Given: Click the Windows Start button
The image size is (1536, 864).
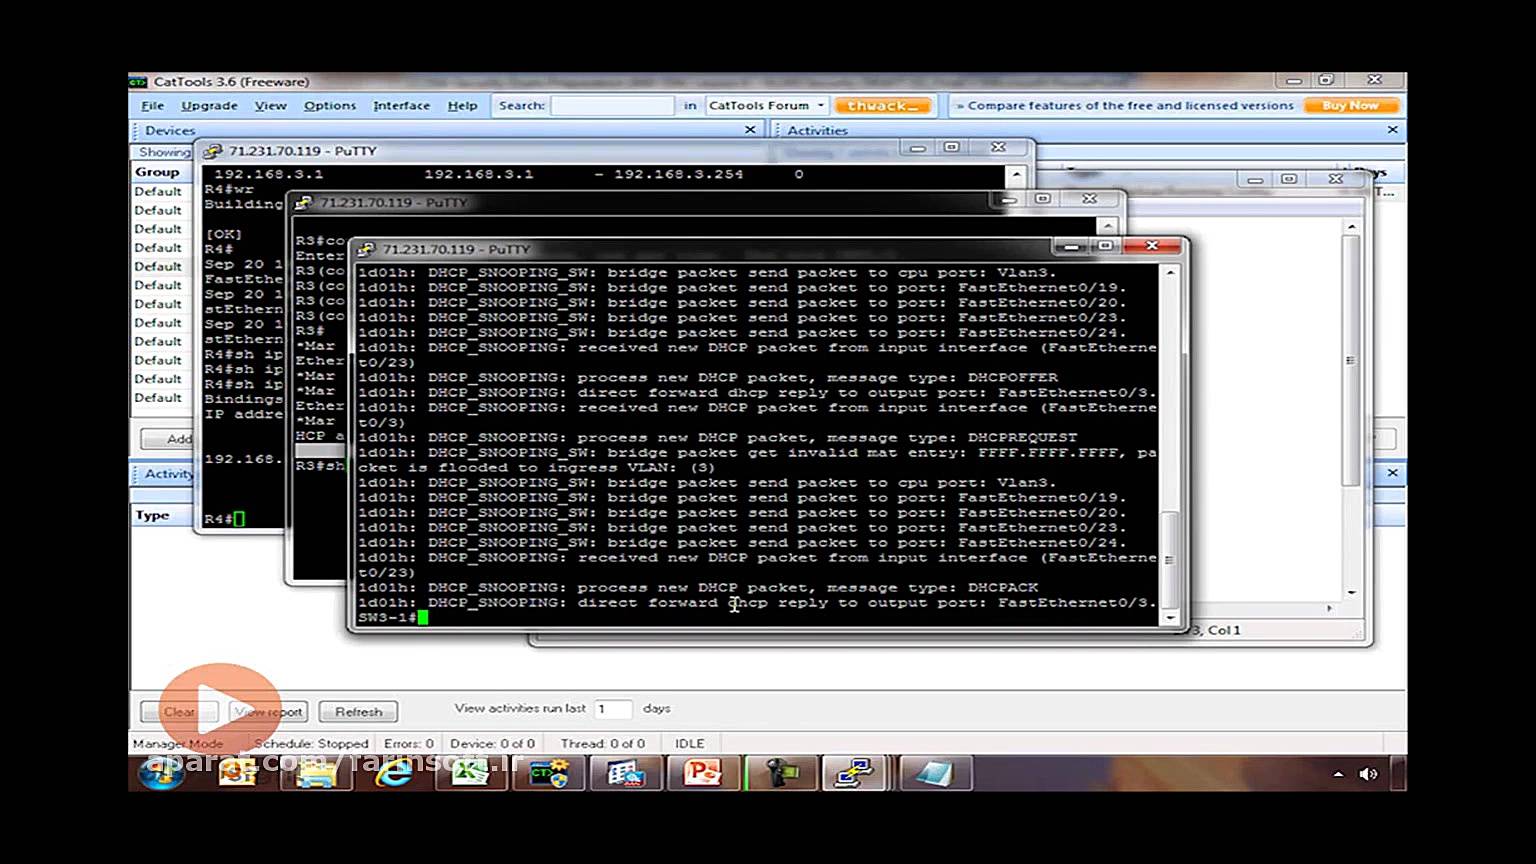Looking at the screenshot, I should tap(160, 773).
